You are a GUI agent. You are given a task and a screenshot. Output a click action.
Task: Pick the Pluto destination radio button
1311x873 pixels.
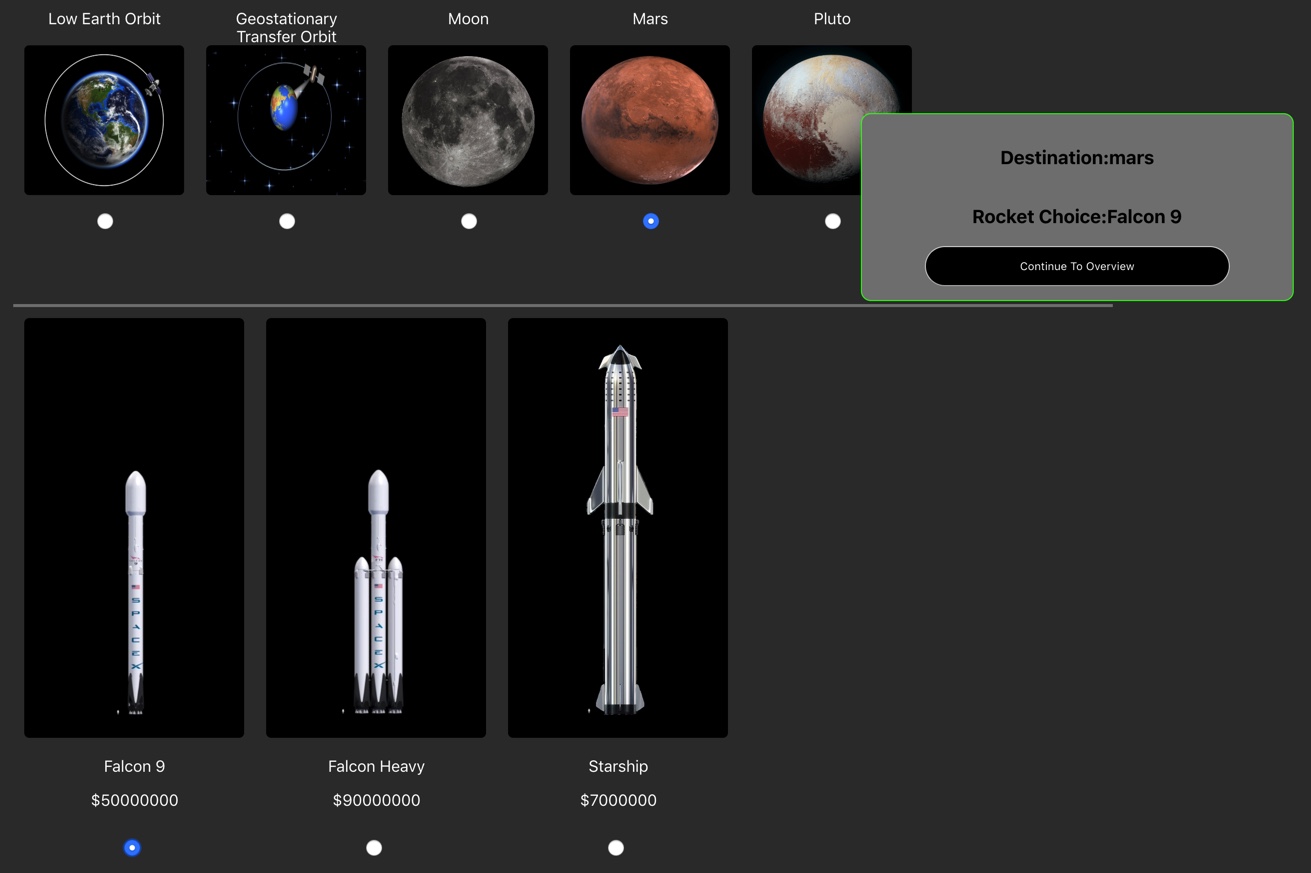pyautogui.click(x=833, y=221)
